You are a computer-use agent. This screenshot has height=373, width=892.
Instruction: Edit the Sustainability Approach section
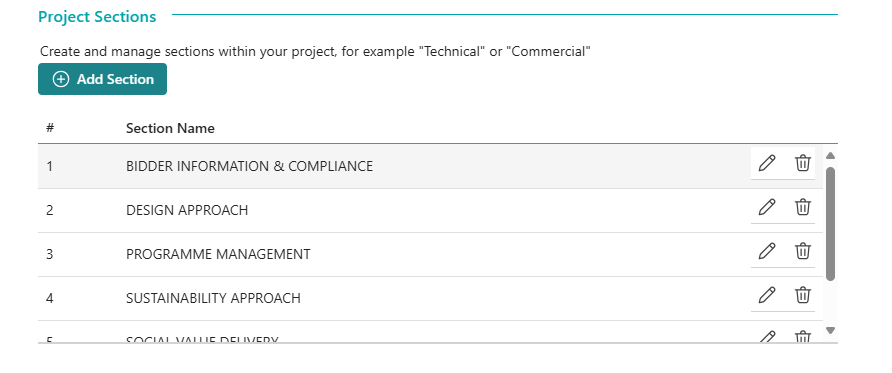click(x=767, y=295)
